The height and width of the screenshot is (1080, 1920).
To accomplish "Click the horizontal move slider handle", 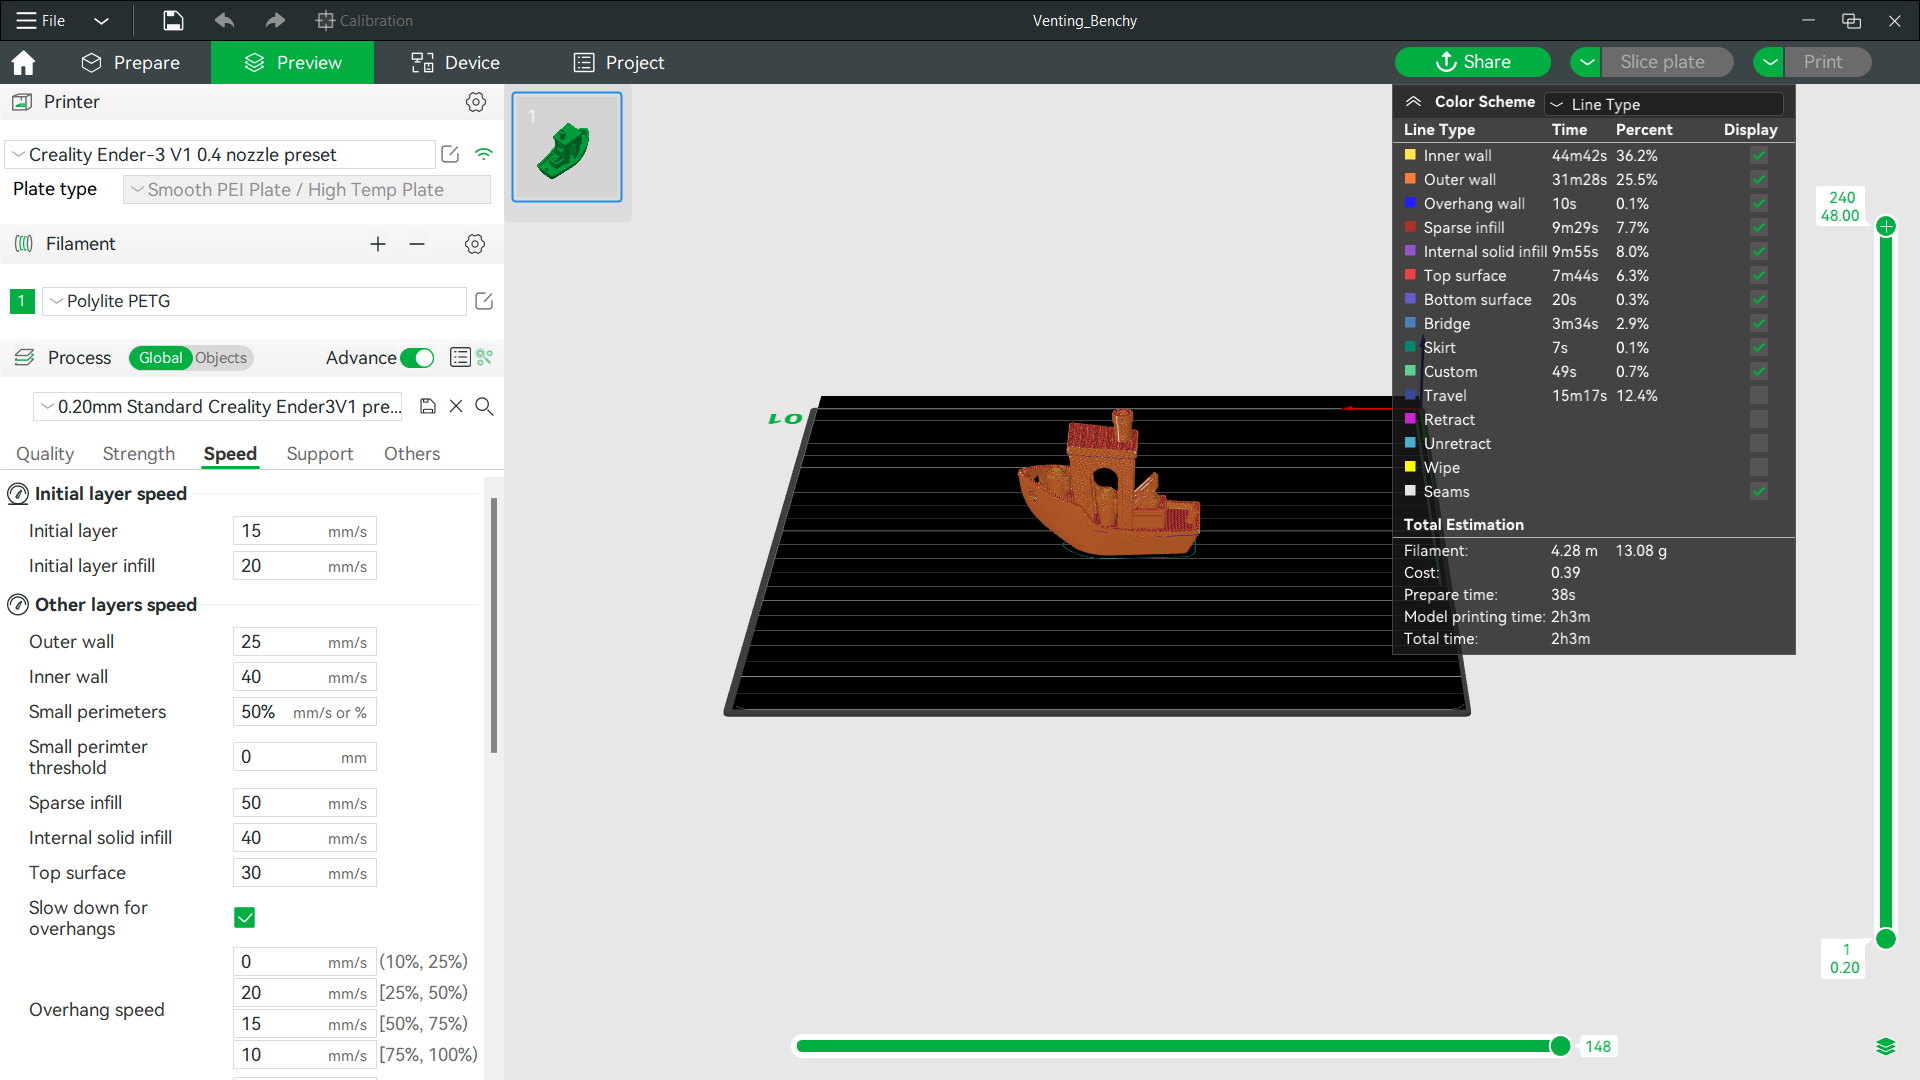I will point(1560,1046).
